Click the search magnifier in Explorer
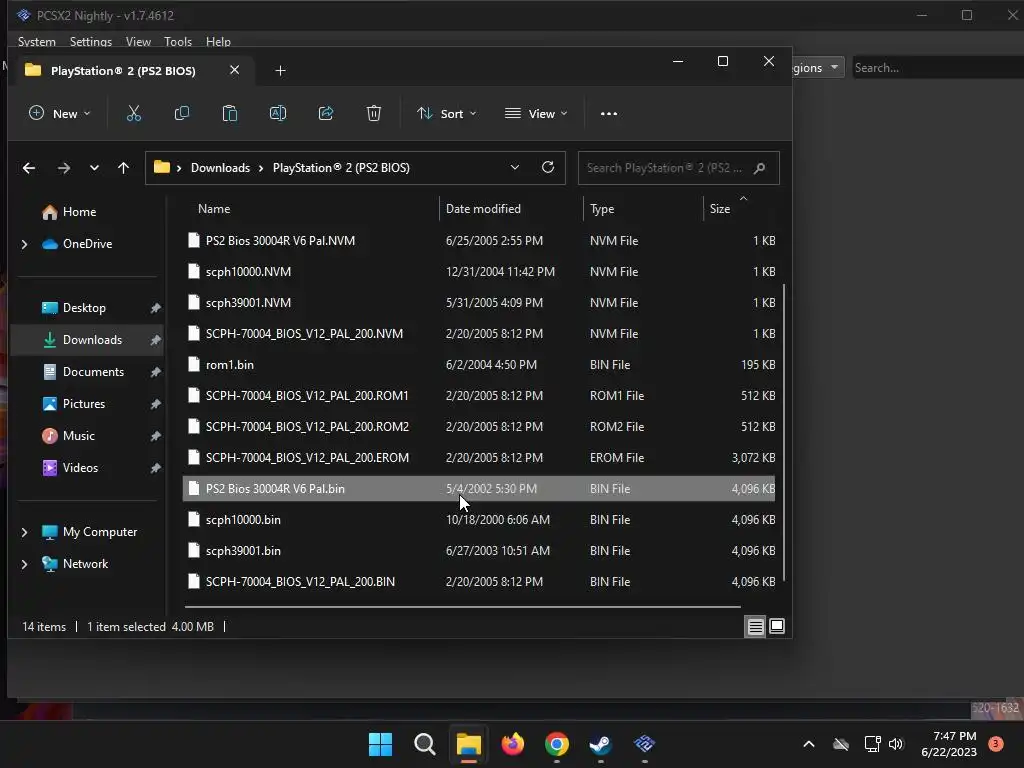1024x768 pixels. point(760,168)
